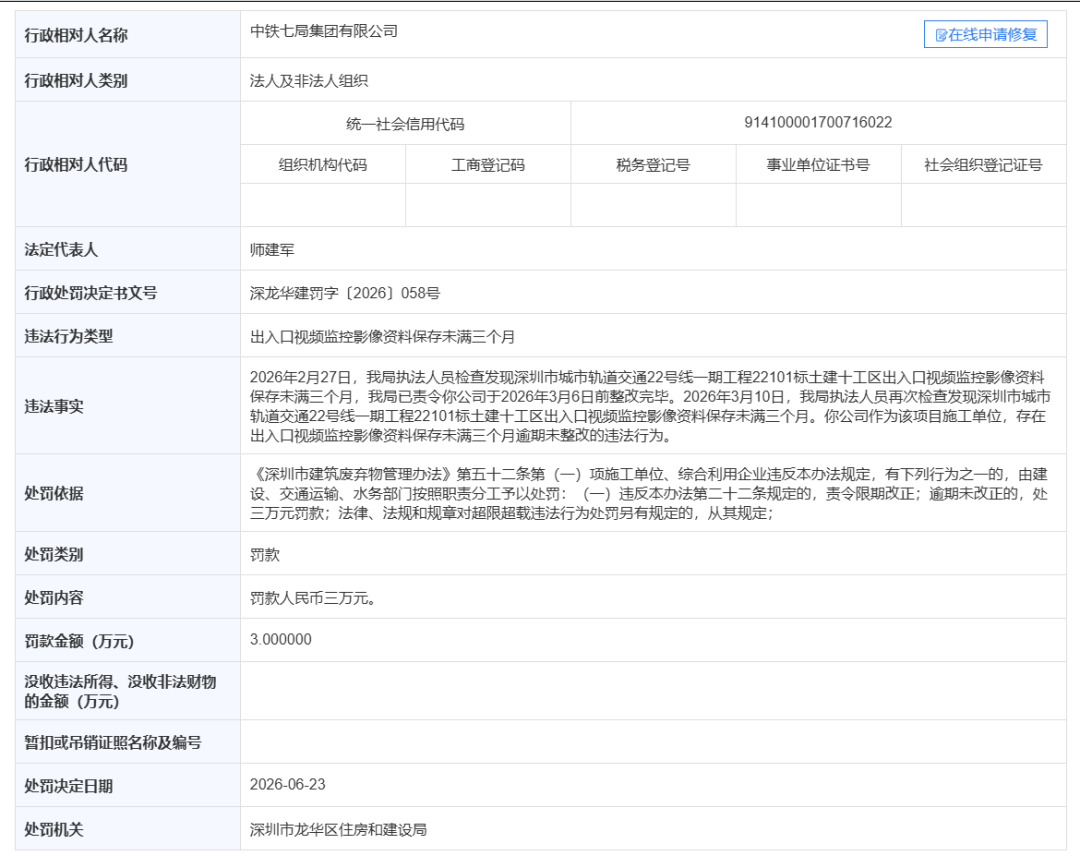Click authority 深圳市龙华区住房和建设局
Viewport: 1080px width, 856px height.
click(338, 830)
